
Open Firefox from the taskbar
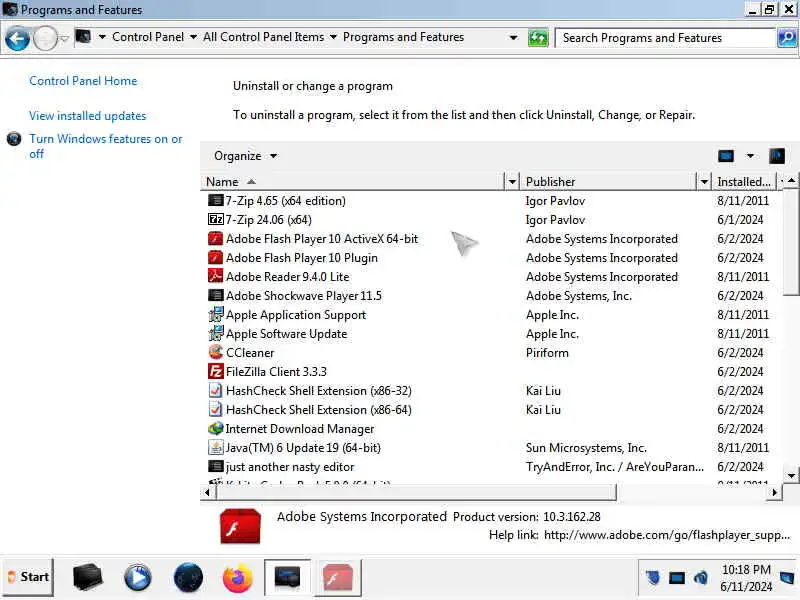pyautogui.click(x=237, y=578)
